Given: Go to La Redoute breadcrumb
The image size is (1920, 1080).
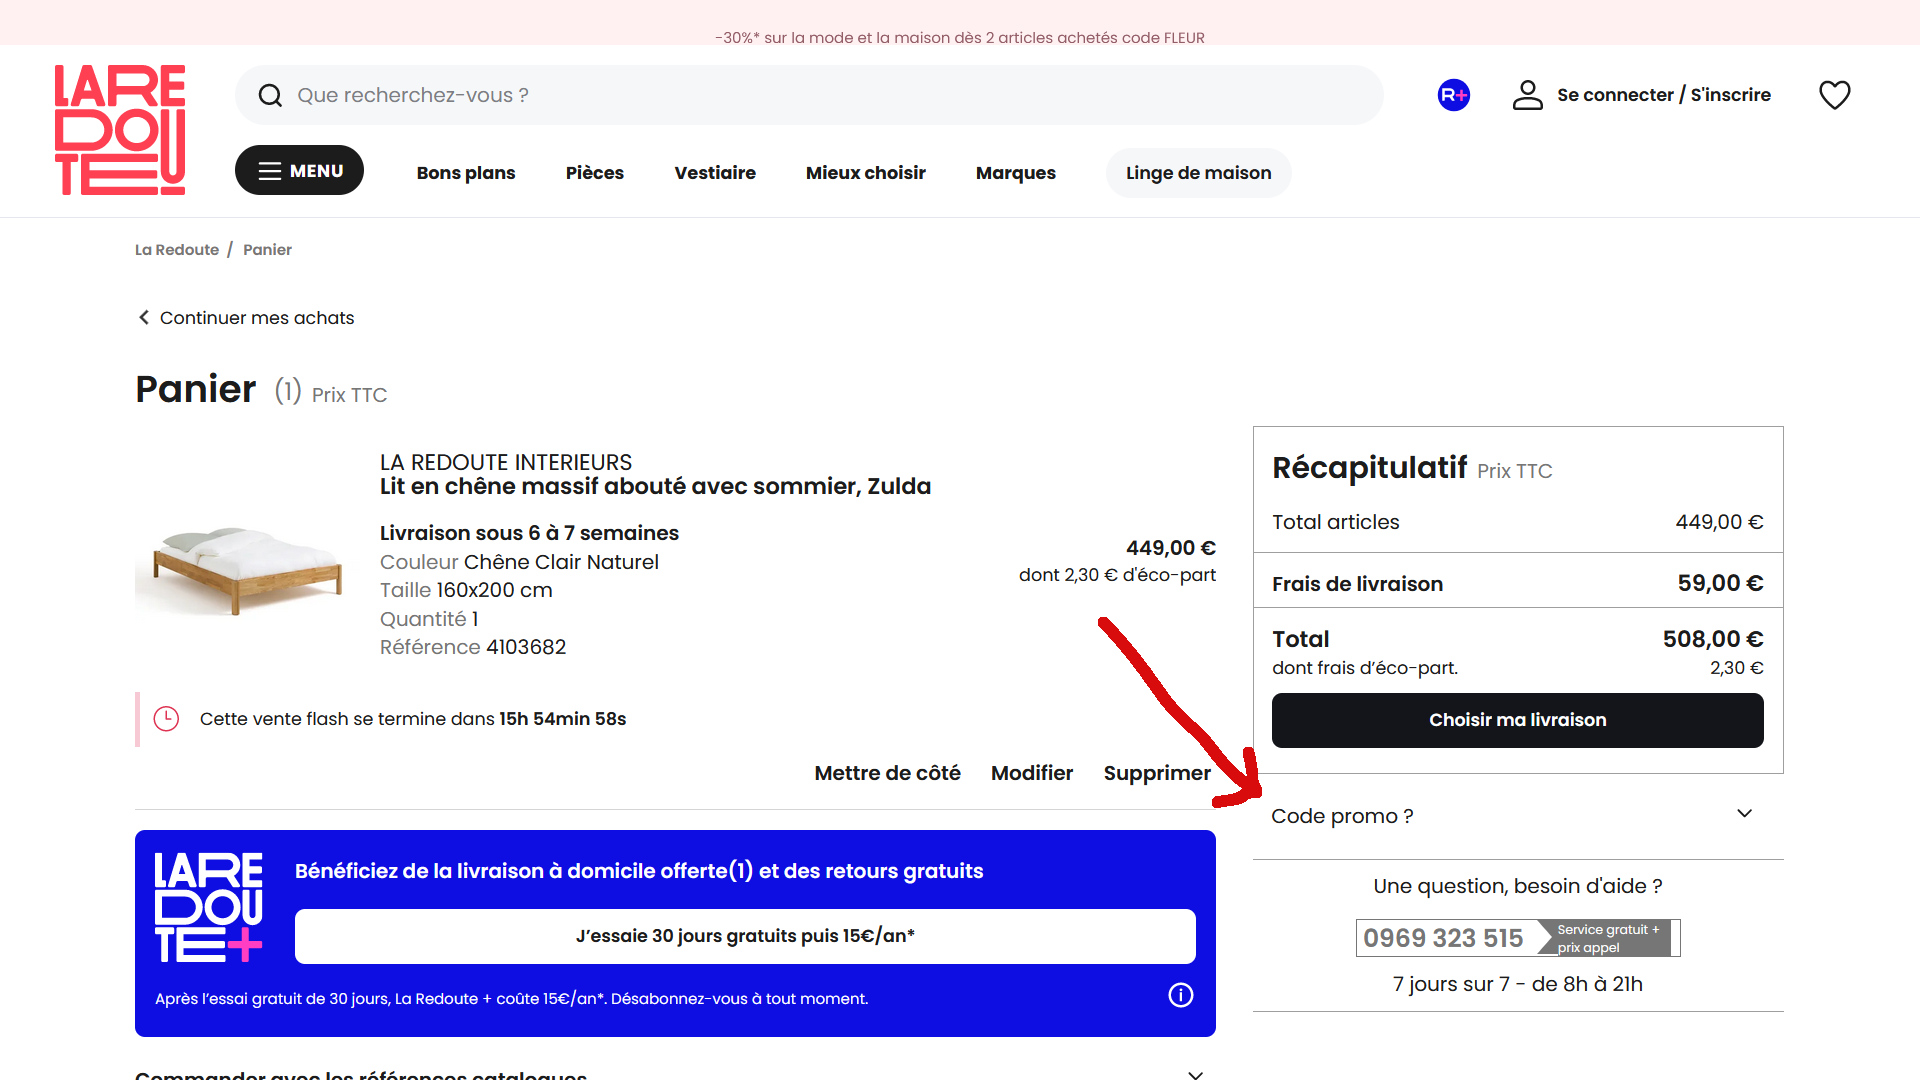Looking at the screenshot, I should [x=177, y=250].
